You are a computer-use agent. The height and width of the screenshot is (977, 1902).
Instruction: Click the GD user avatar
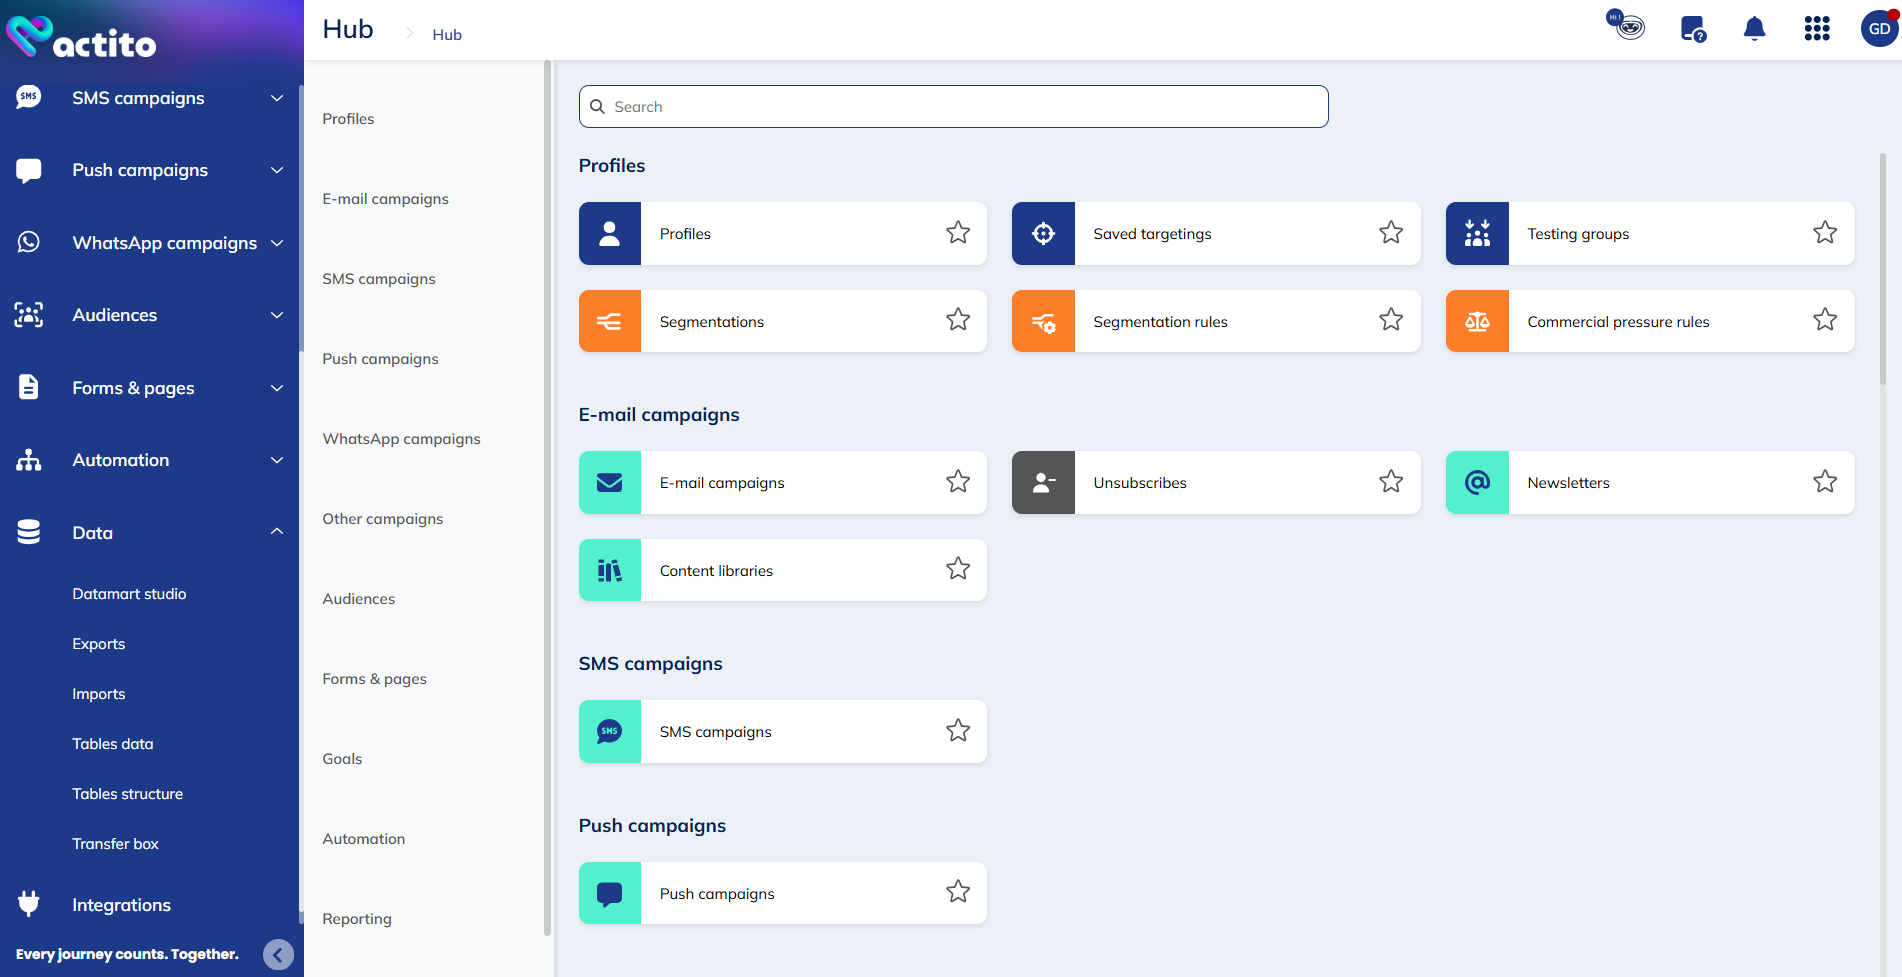(1878, 29)
